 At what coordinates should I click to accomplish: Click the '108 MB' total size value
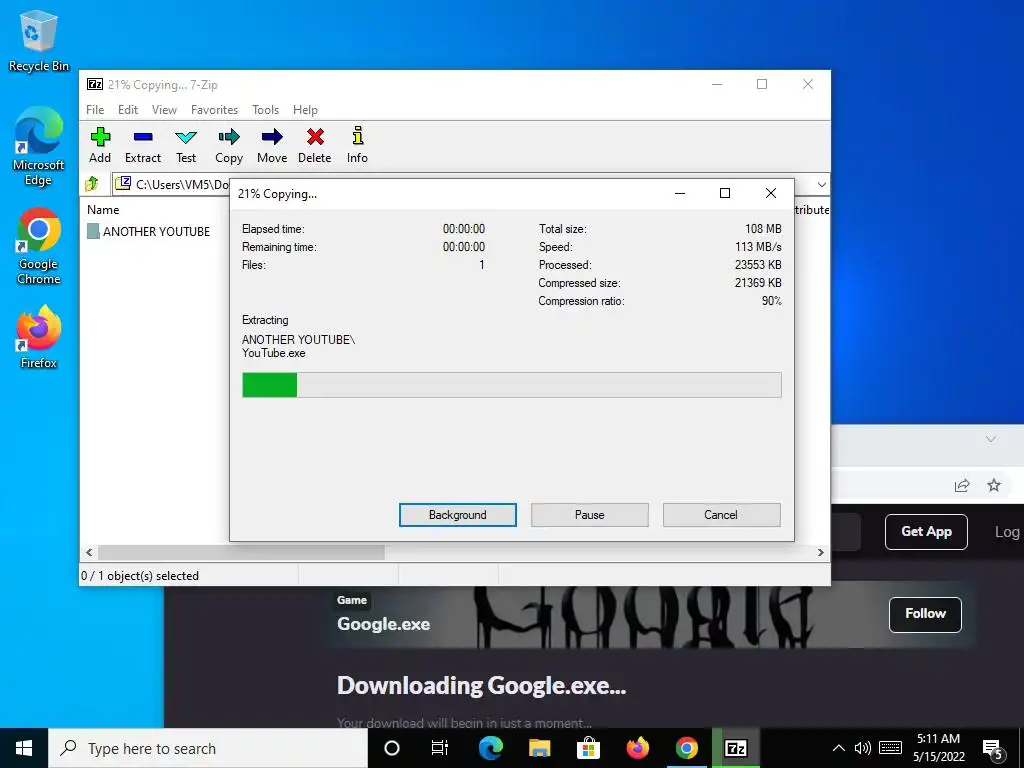(763, 229)
